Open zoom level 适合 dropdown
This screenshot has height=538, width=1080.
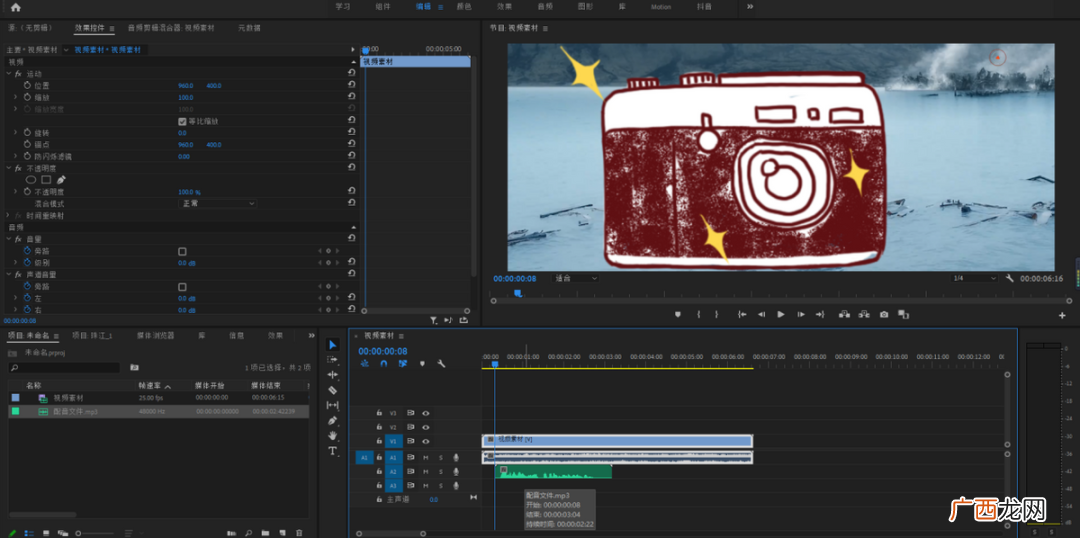tap(576, 278)
